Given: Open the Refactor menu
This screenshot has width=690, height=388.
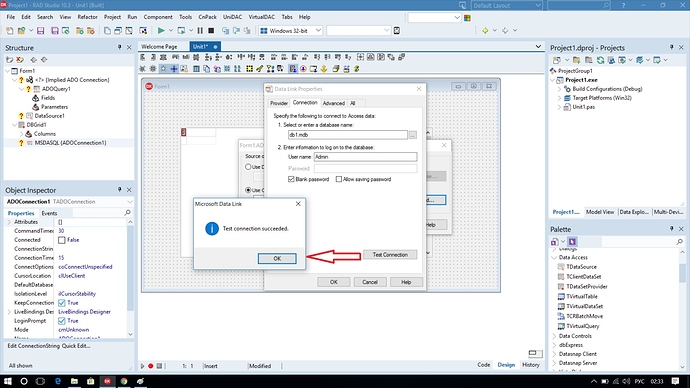Looking at the screenshot, I should coord(88,17).
